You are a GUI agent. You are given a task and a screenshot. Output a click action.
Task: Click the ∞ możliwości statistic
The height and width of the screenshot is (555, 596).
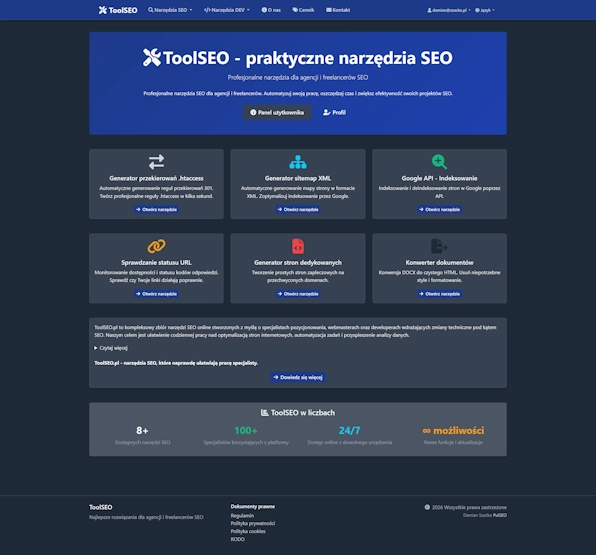click(x=453, y=431)
